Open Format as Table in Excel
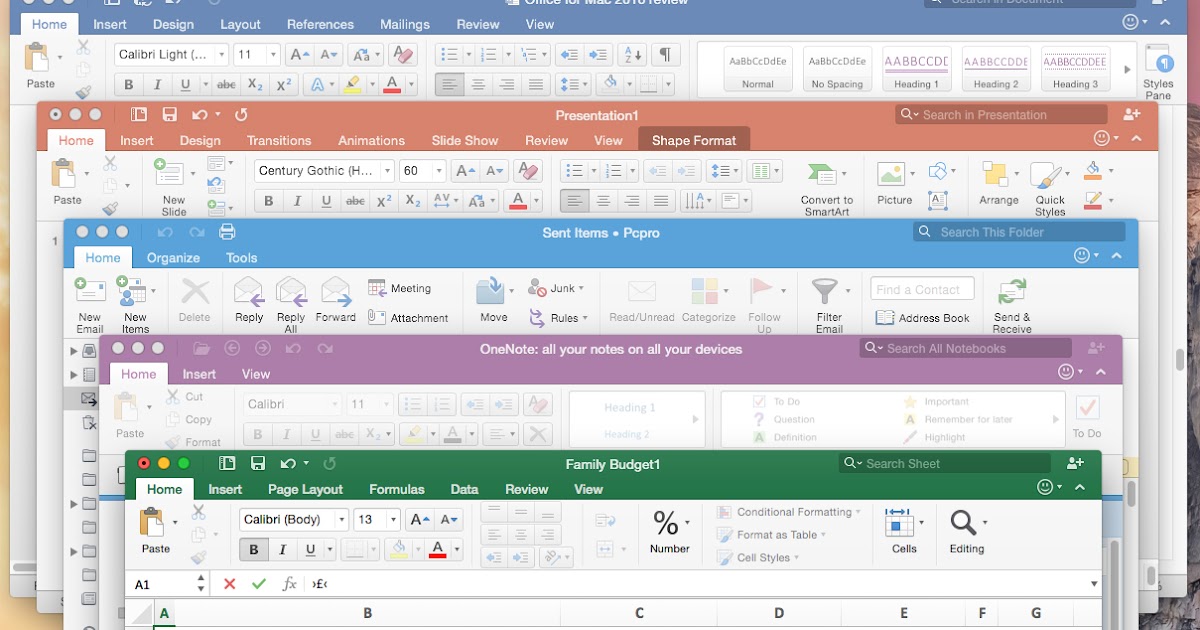Viewport: 1200px width, 630px height. [773, 535]
